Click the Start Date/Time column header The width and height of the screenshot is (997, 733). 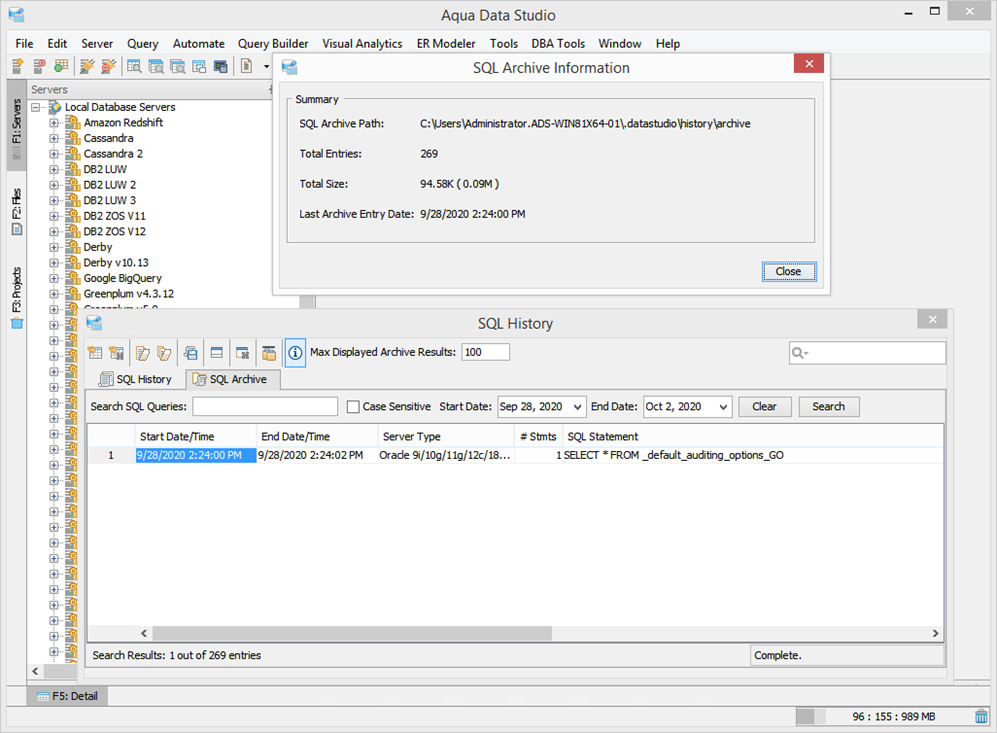pos(196,437)
